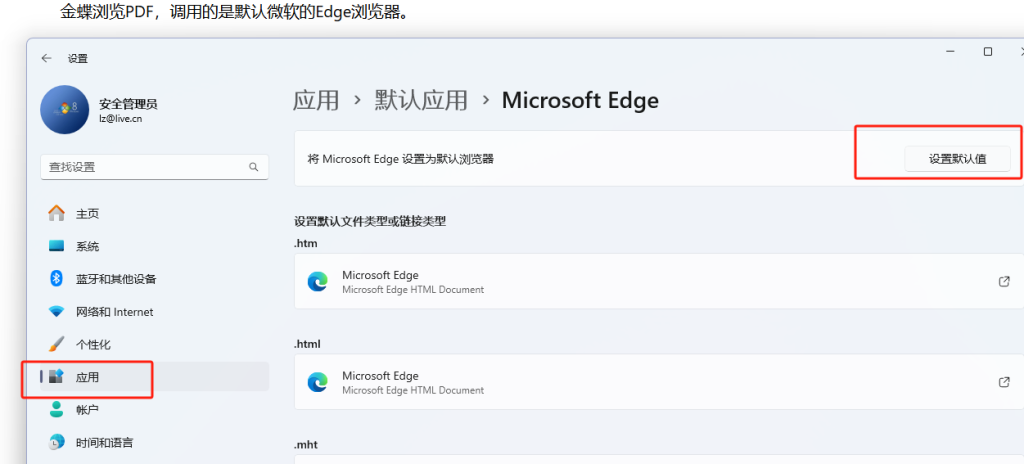Viewport: 1024px width, 464px height.
Task: Click the 设置默认文件类型或链接类型 heading
Action: coord(370,221)
